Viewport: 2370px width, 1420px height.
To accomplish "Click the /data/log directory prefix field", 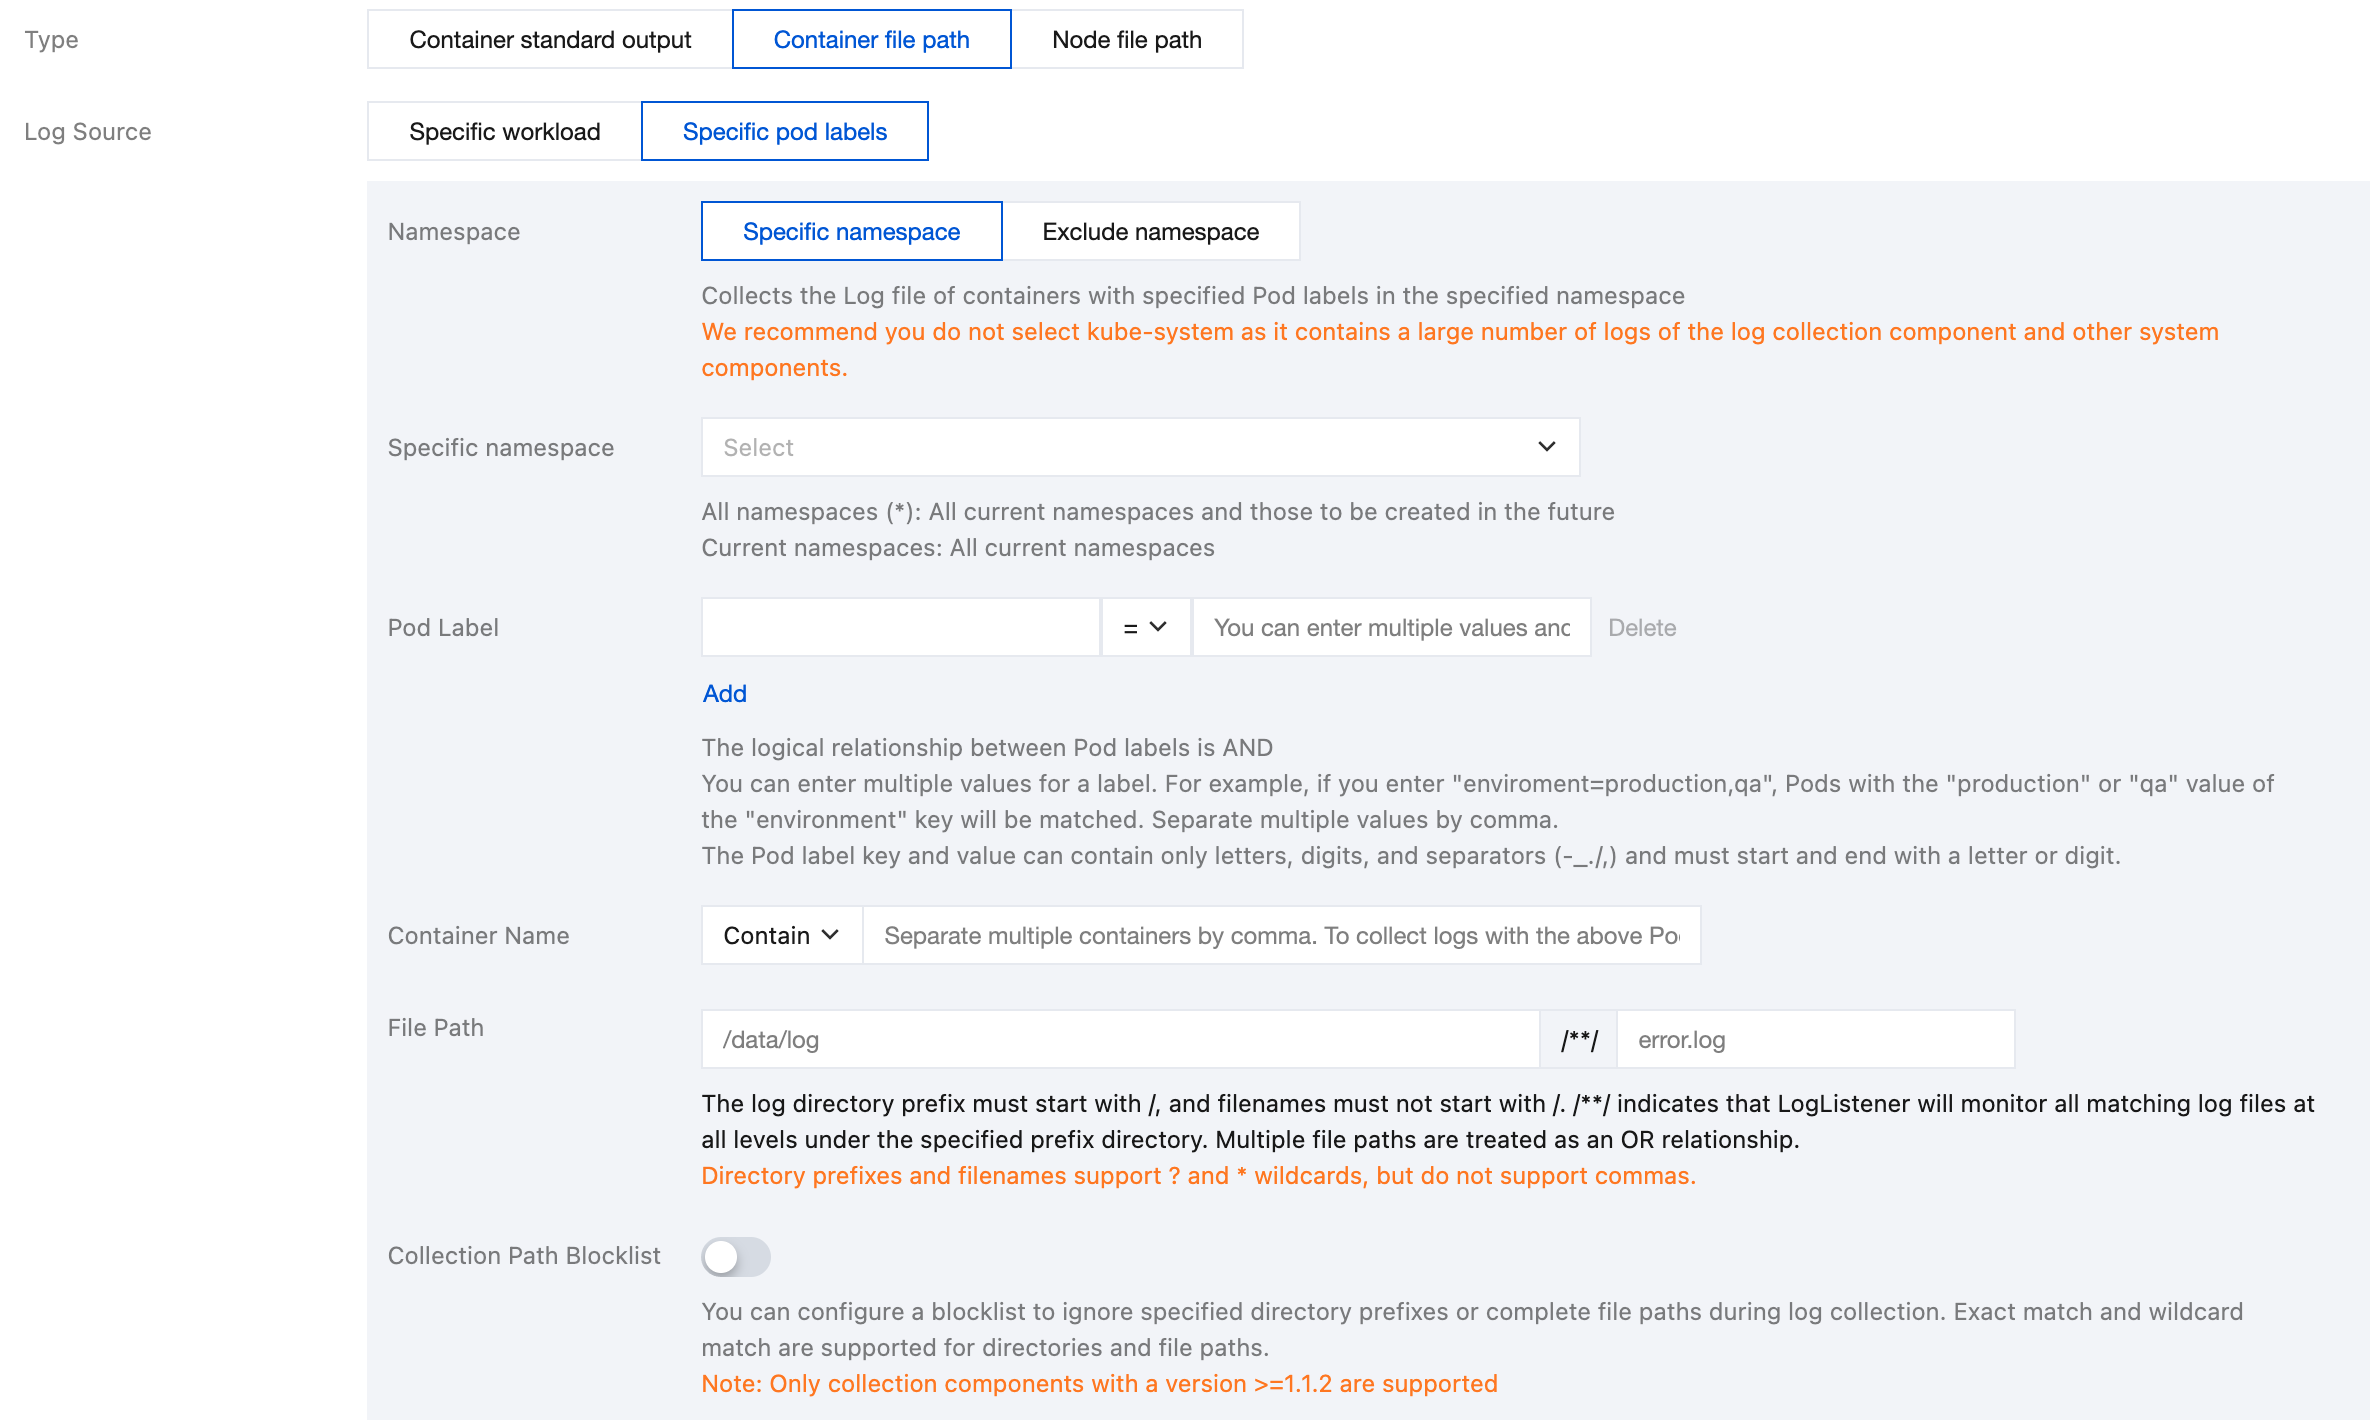I will [1120, 1040].
